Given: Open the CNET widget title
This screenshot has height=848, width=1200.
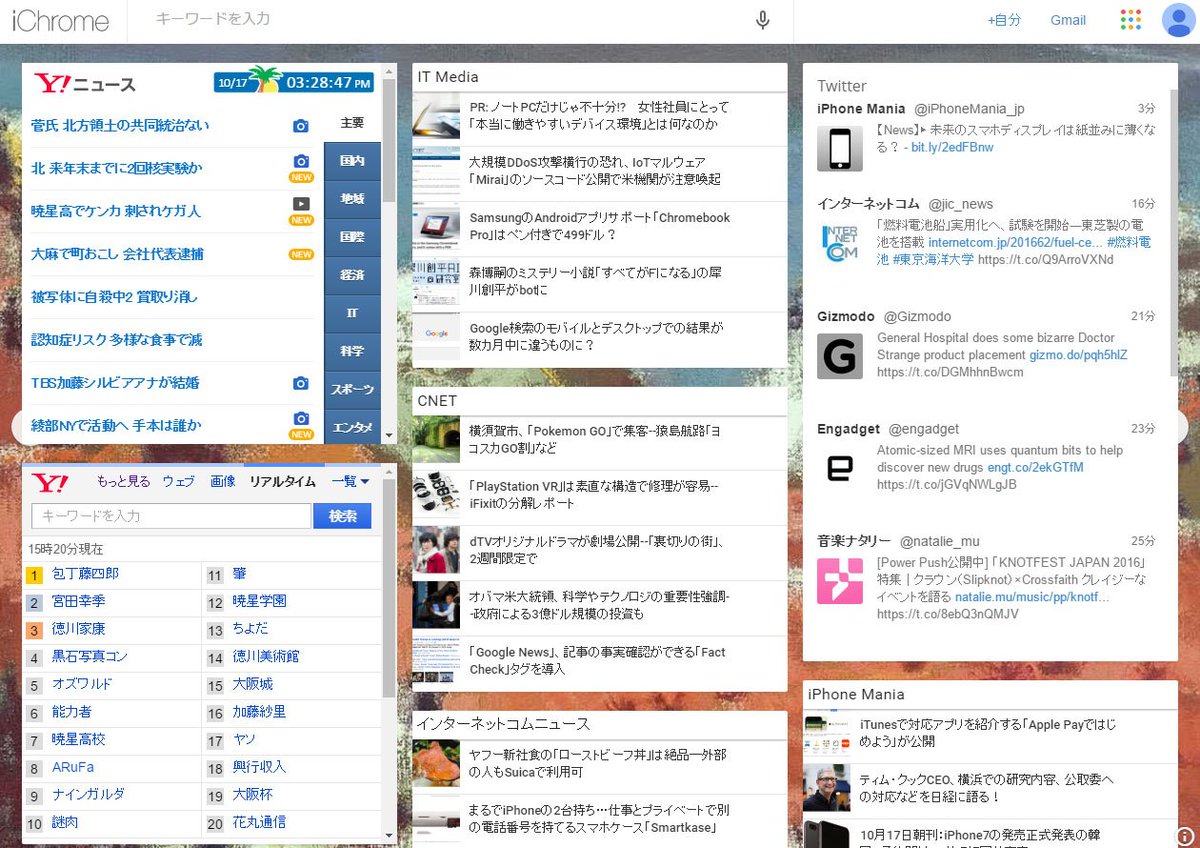Looking at the screenshot, I should 437,401.
